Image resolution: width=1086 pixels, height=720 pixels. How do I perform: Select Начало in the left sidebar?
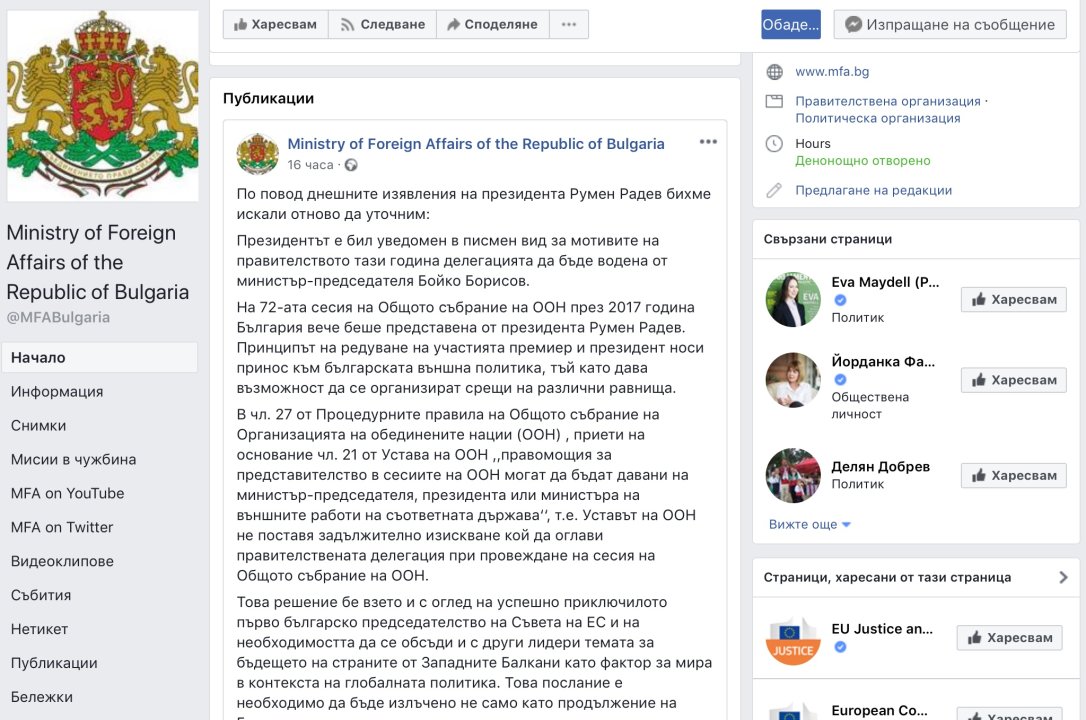(100, 358)
